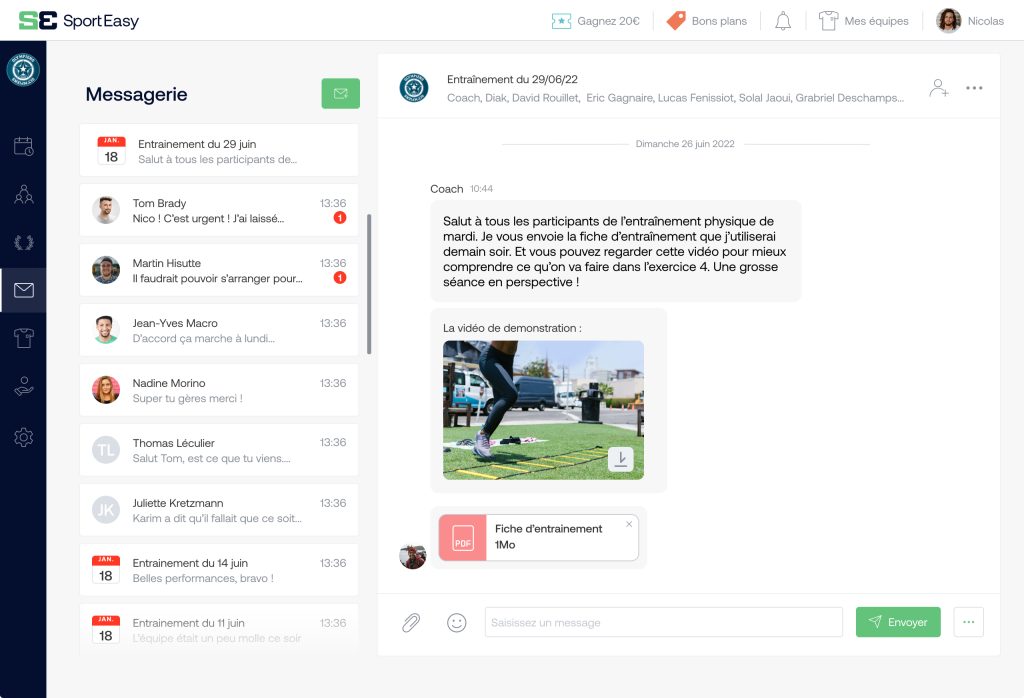Open the Fiche d'entrainement attachment
1024x698 pixels.
point(539,537)
